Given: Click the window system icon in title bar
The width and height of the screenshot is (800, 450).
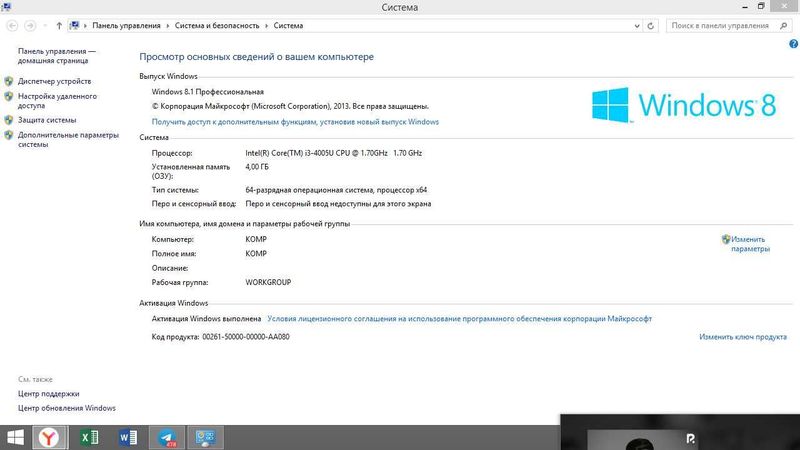Looking at the screenshot, I should point(6,7).
